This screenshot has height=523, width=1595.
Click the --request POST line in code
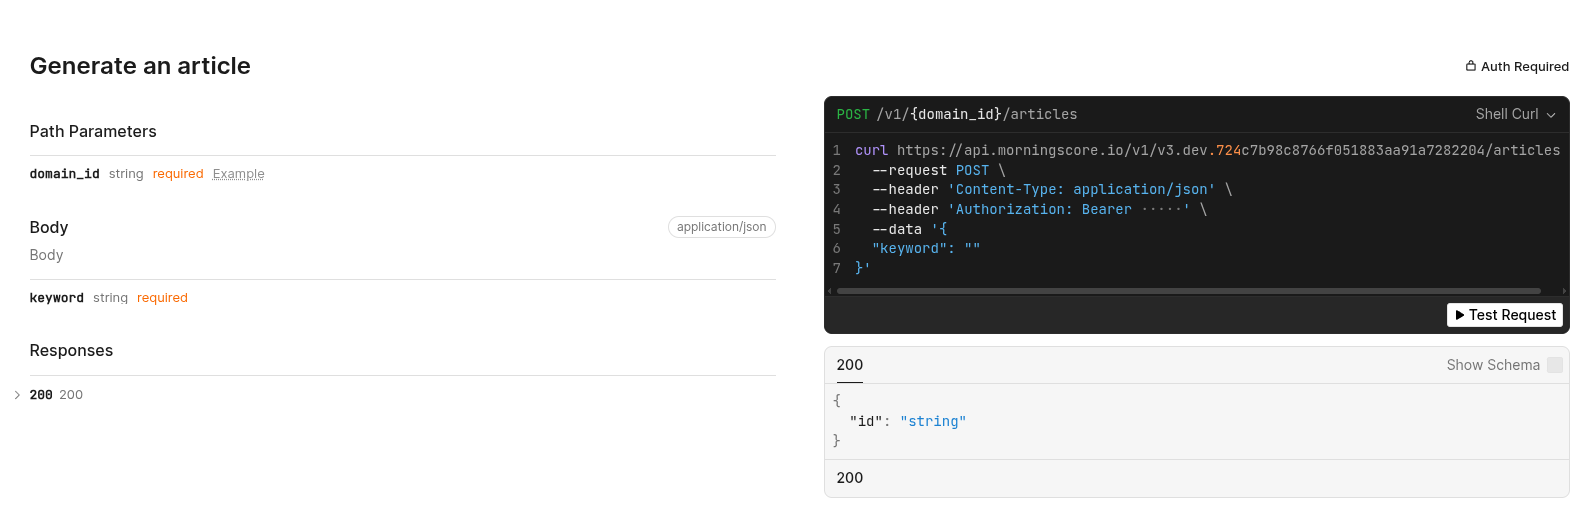click(x=939, y=171)
